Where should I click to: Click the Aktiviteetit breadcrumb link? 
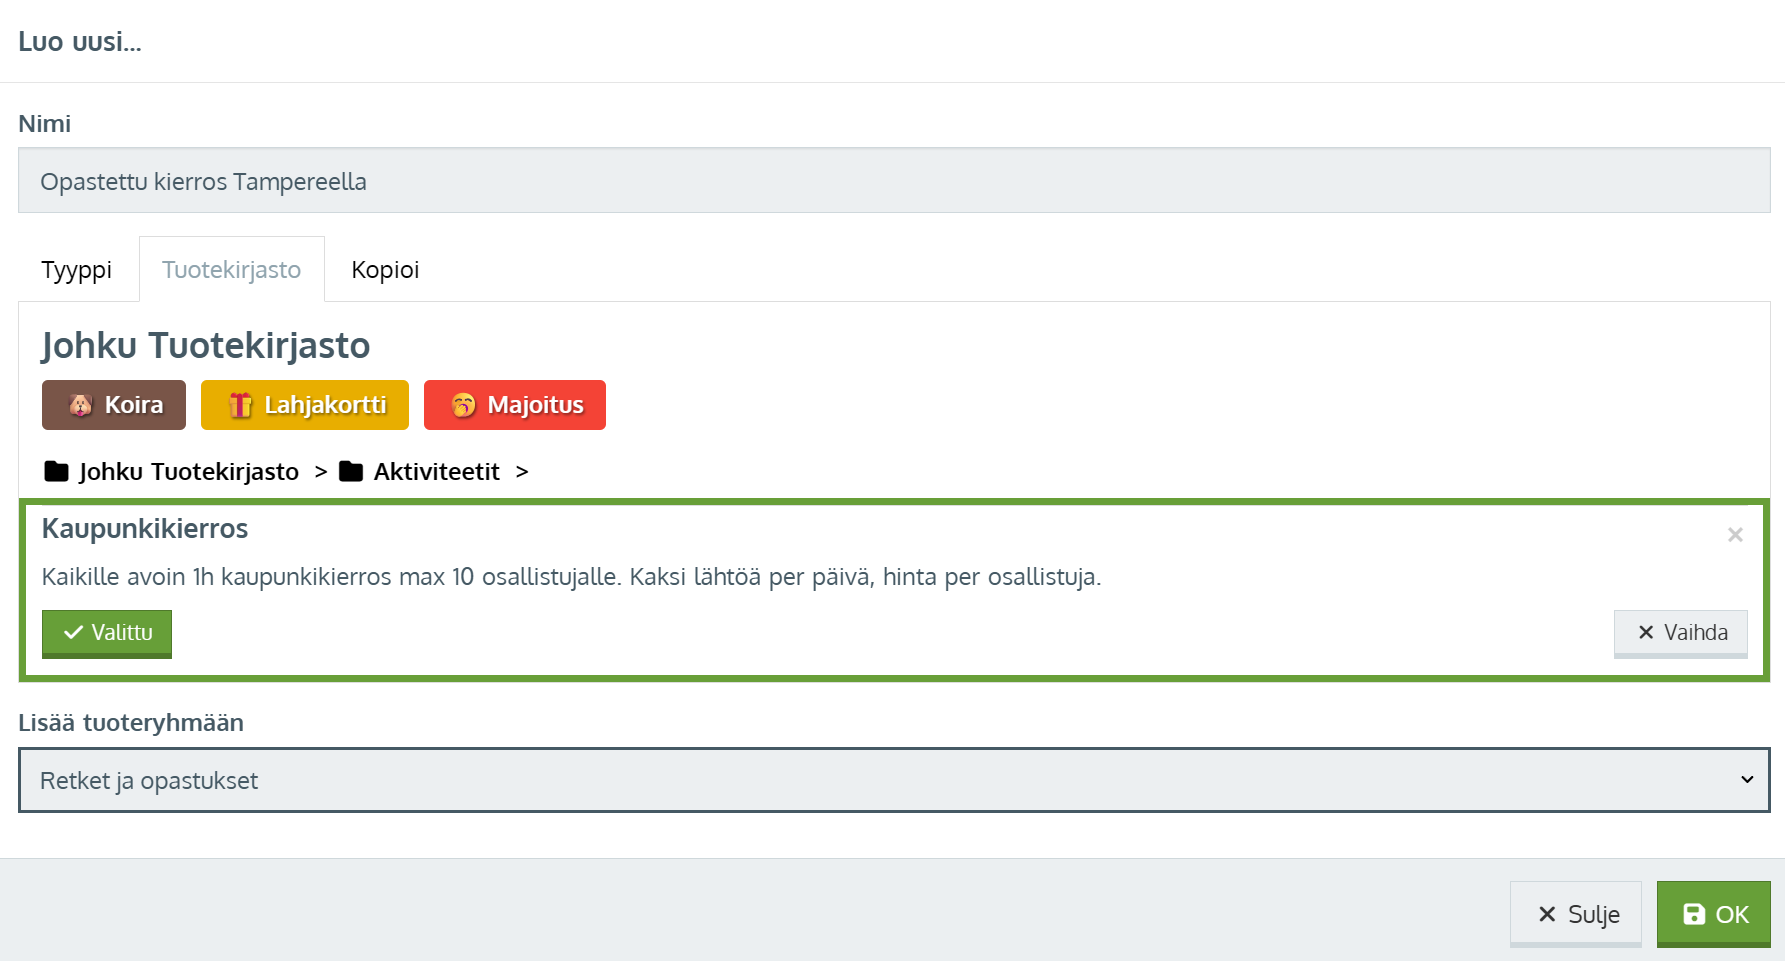point(436,471)
